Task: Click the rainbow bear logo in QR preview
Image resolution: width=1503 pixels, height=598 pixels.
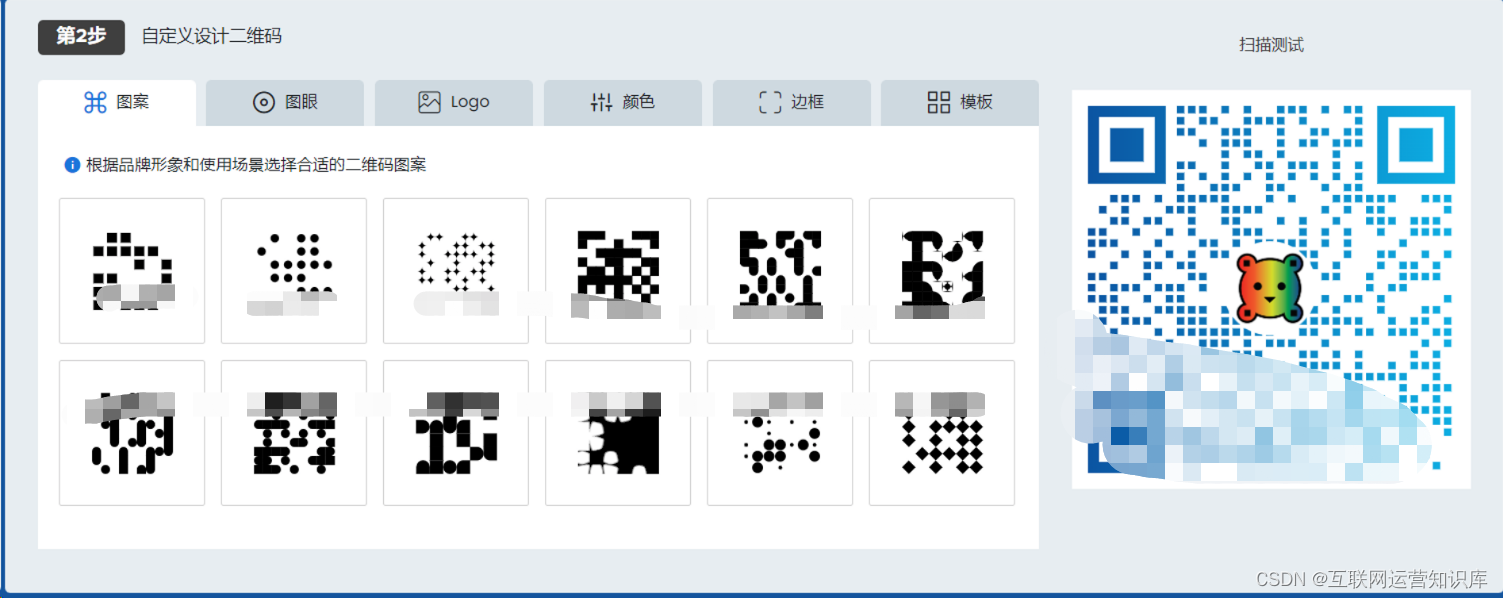Action: point(1270,288)
